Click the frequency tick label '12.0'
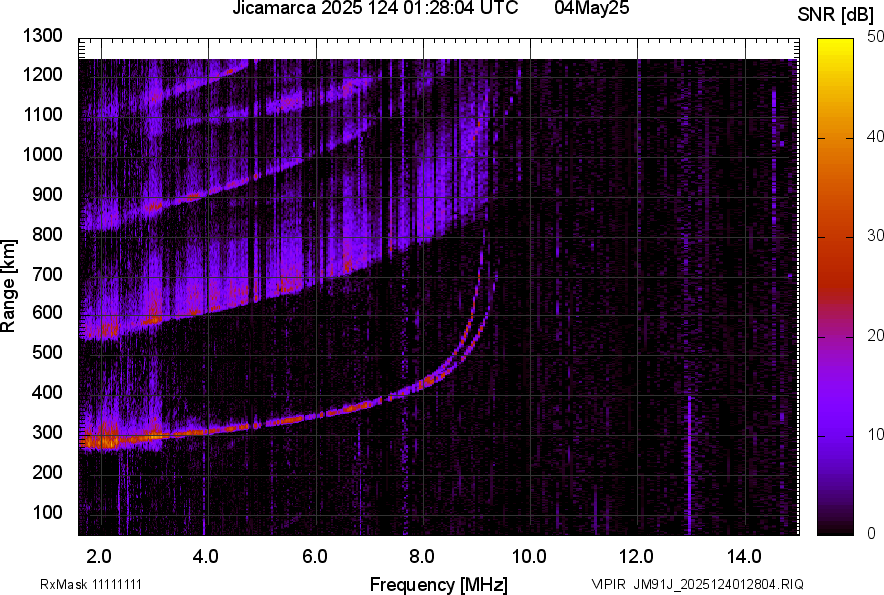The height and width of the screenshot is (595, 884). [x=637, y=557]
